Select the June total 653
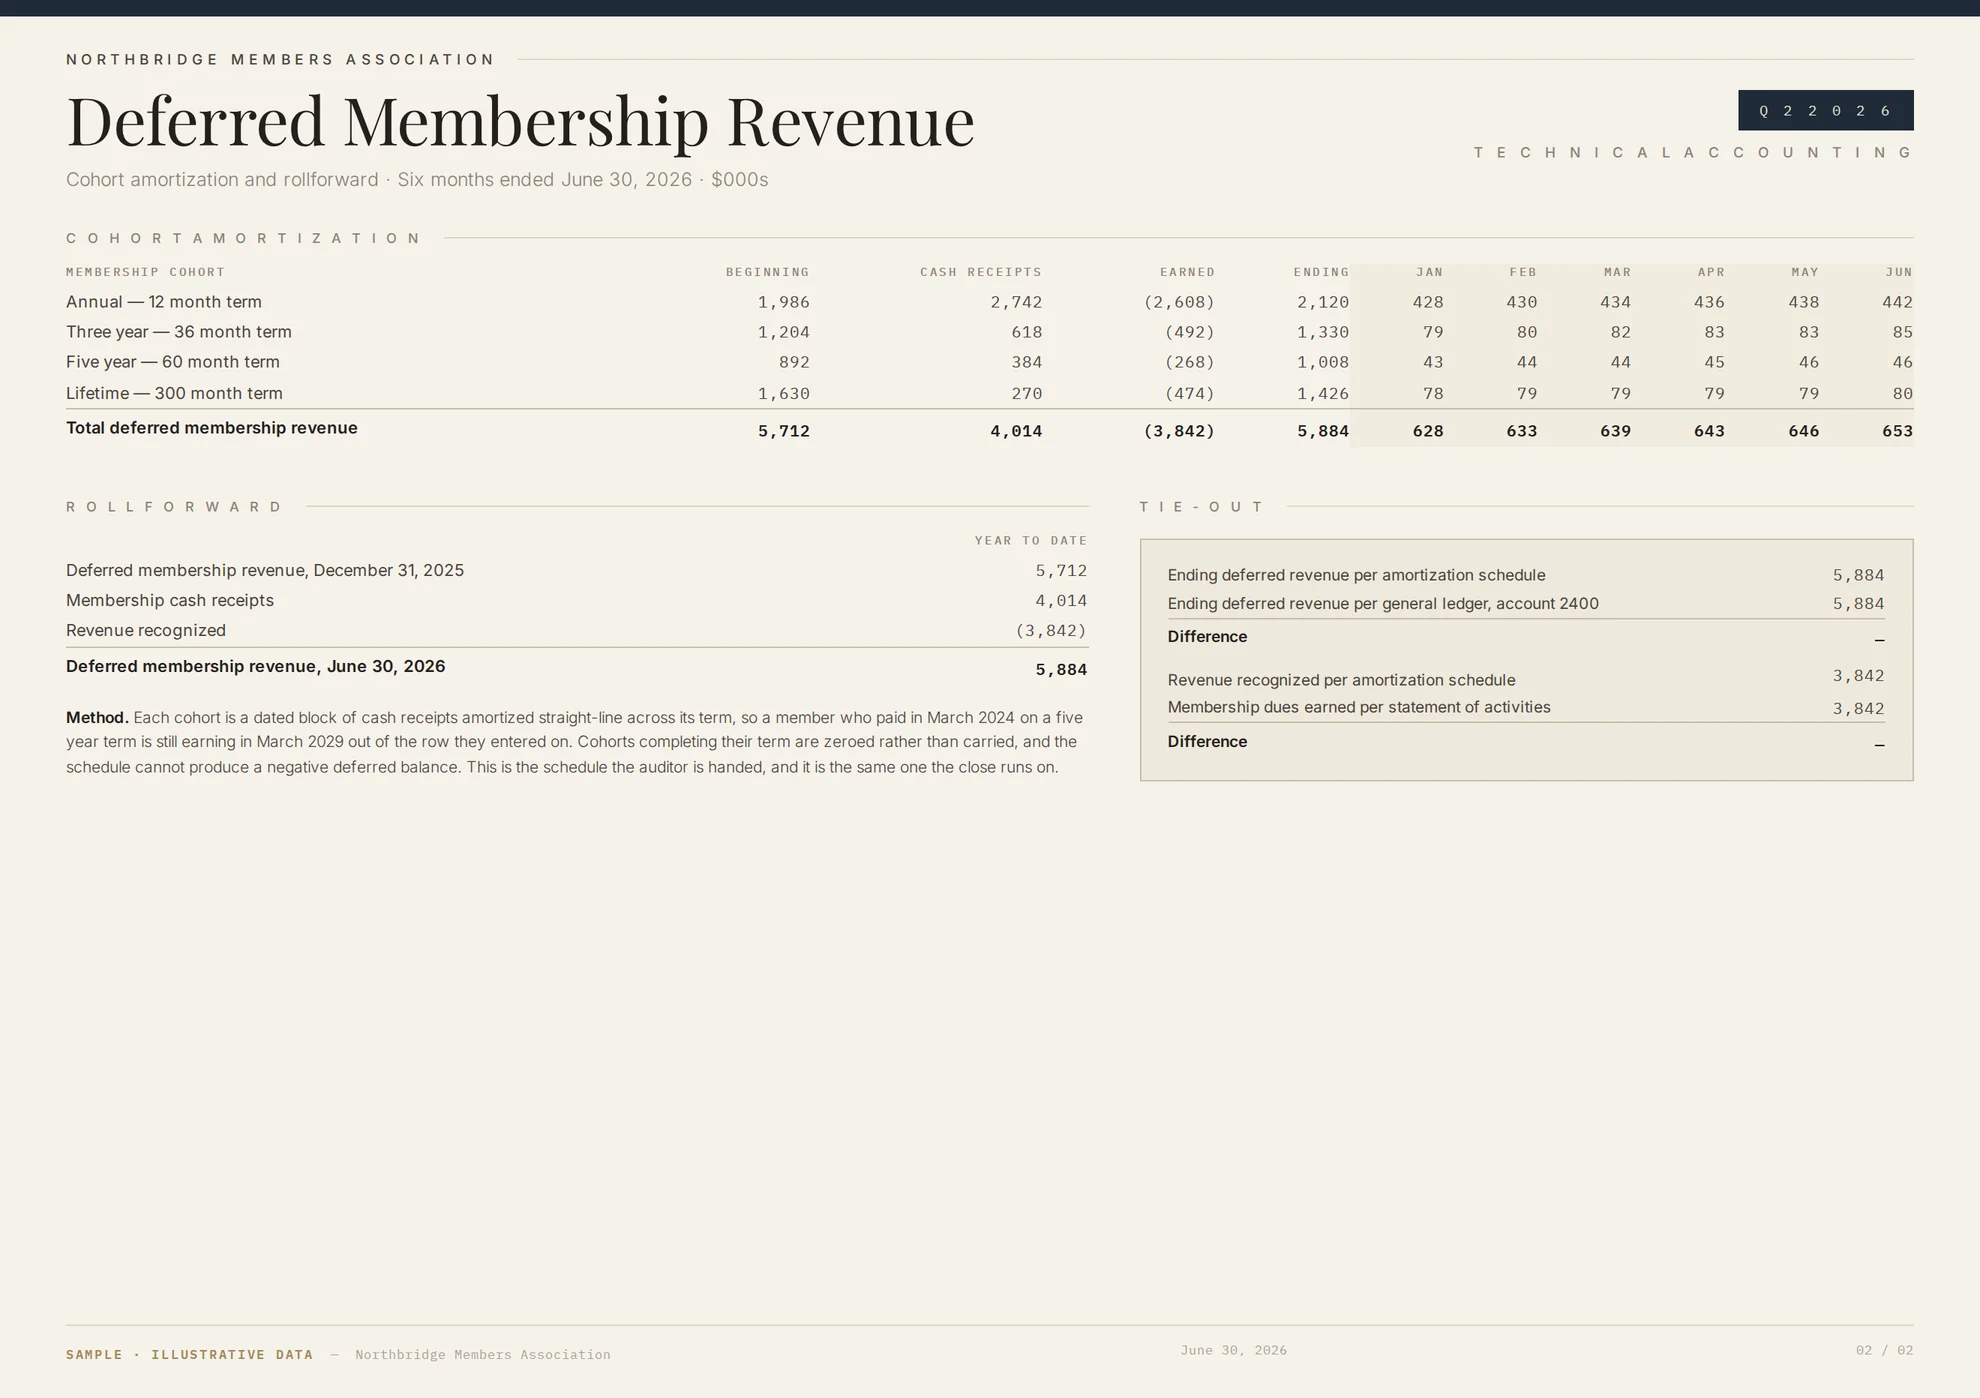Screen dimensions: 1980x1398 pos(1898,431)
